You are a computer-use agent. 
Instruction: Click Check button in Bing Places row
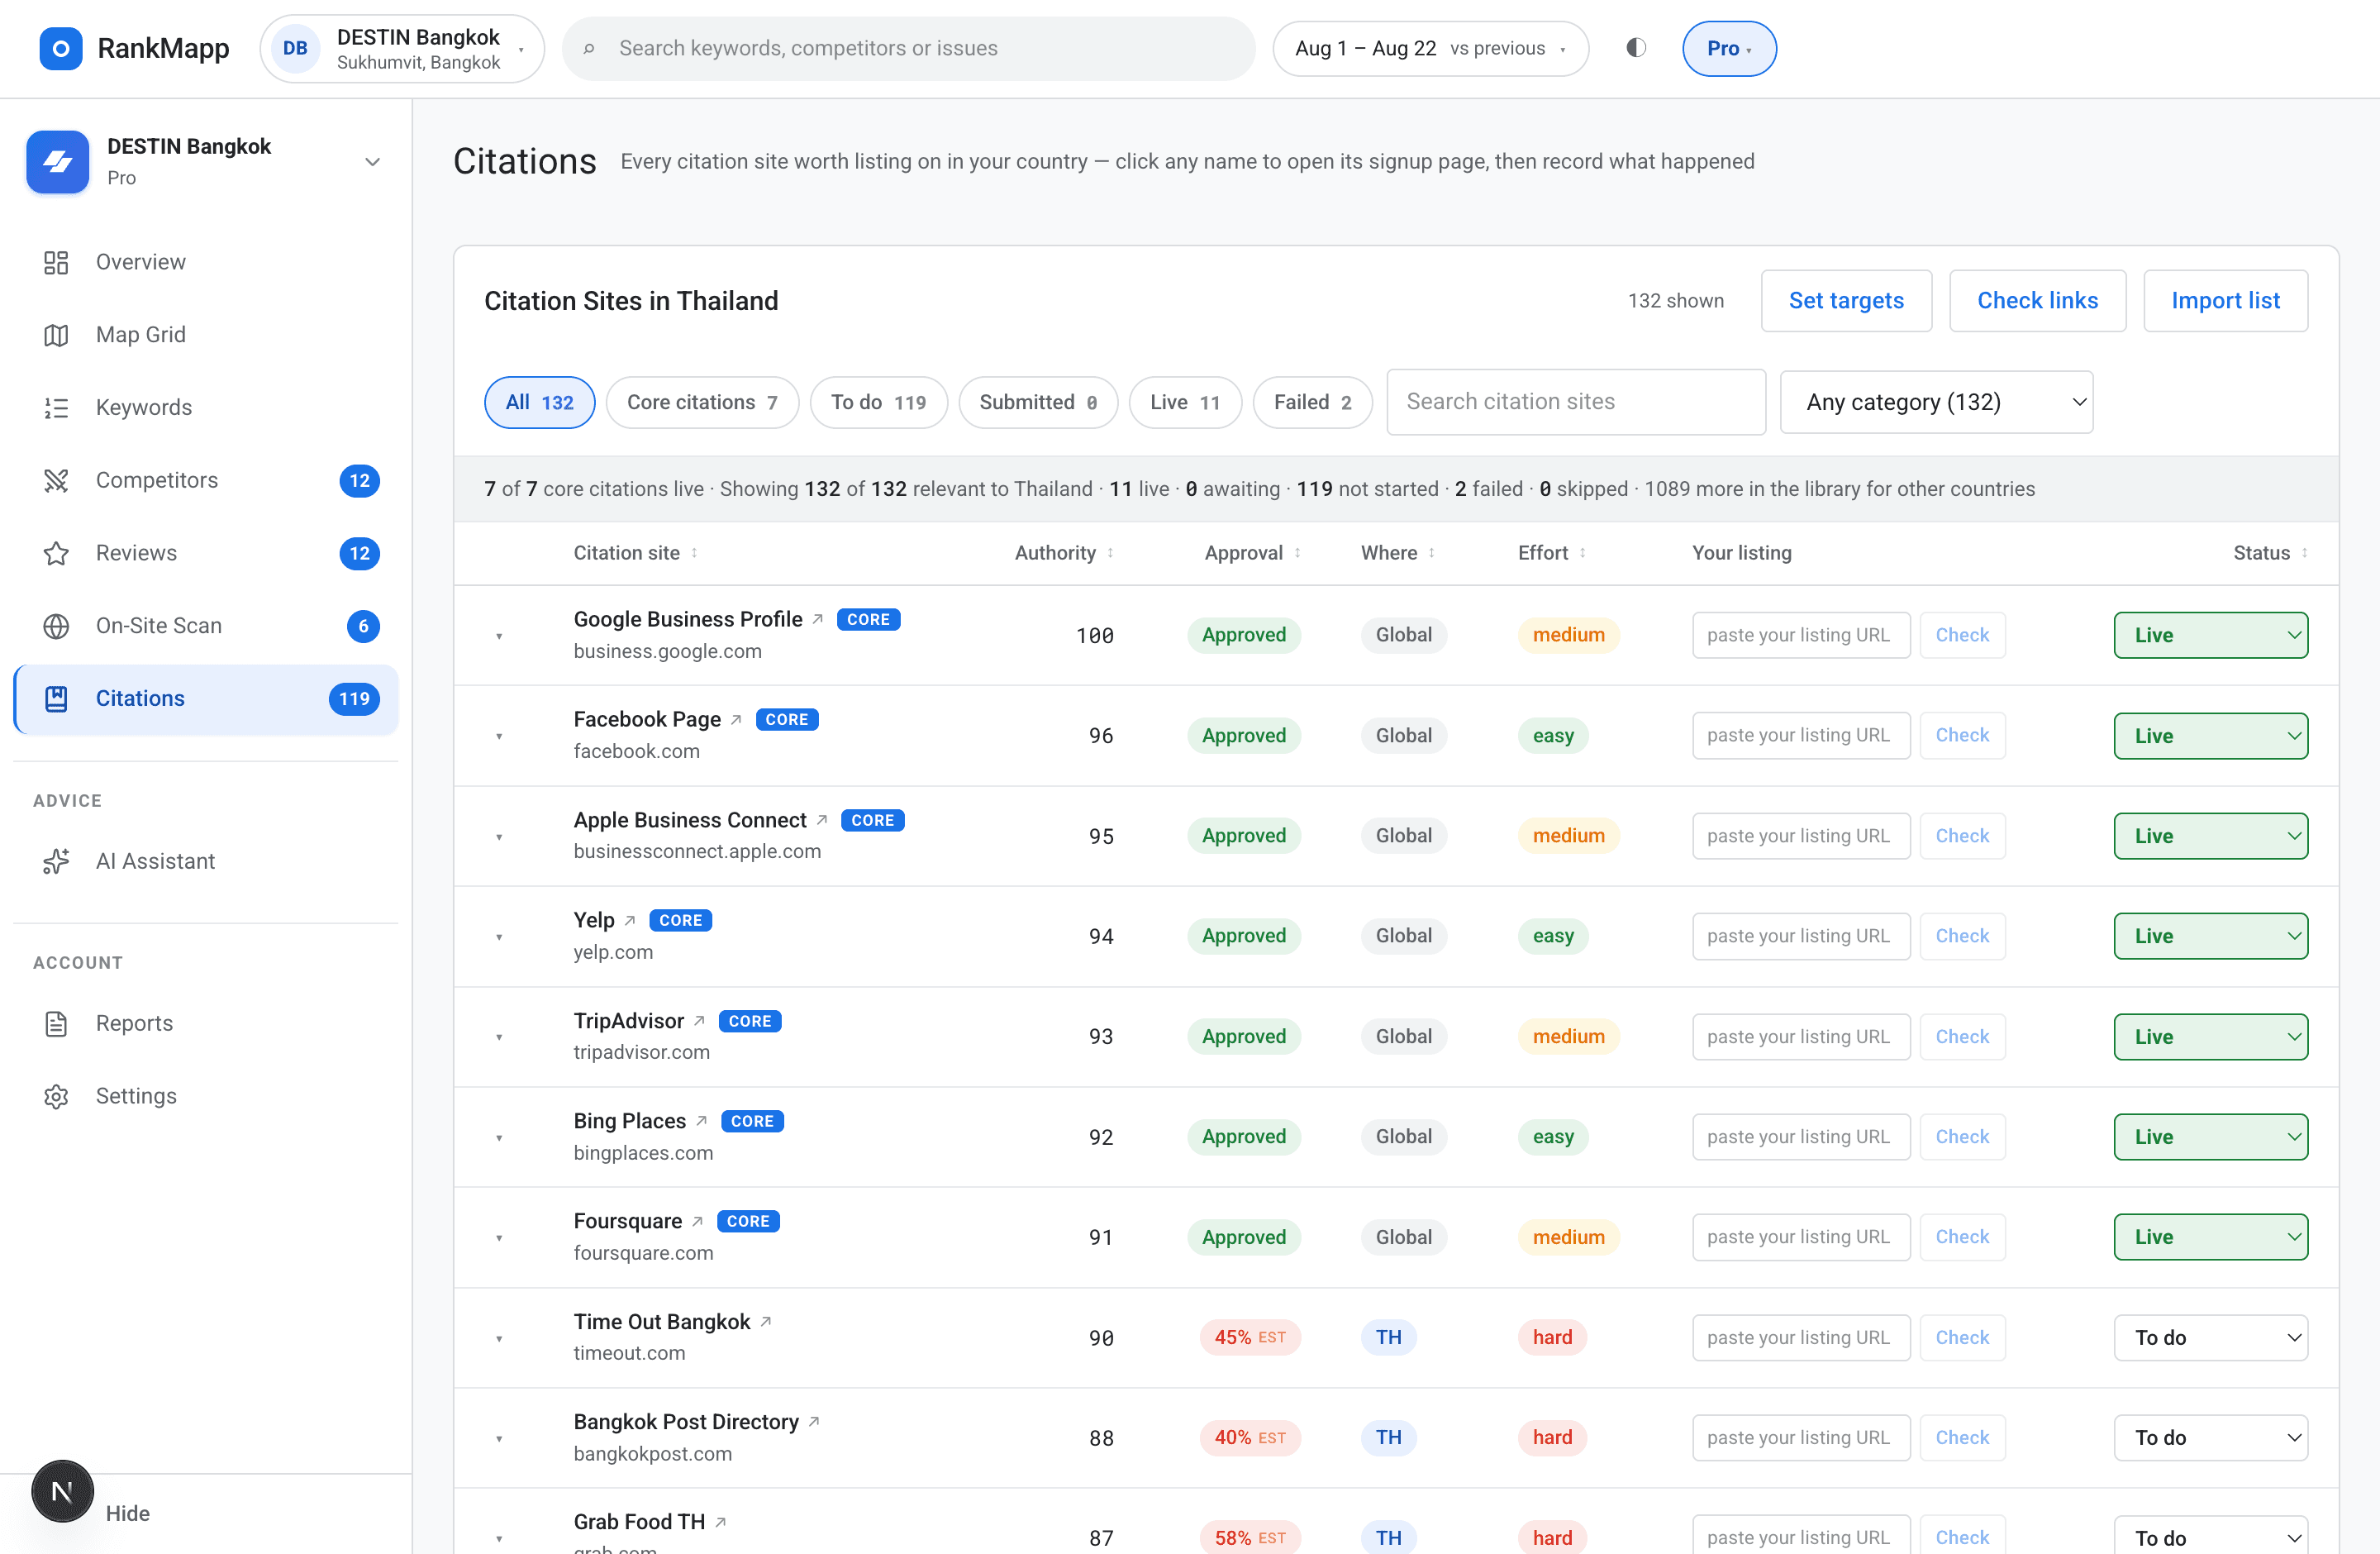1962,1137
